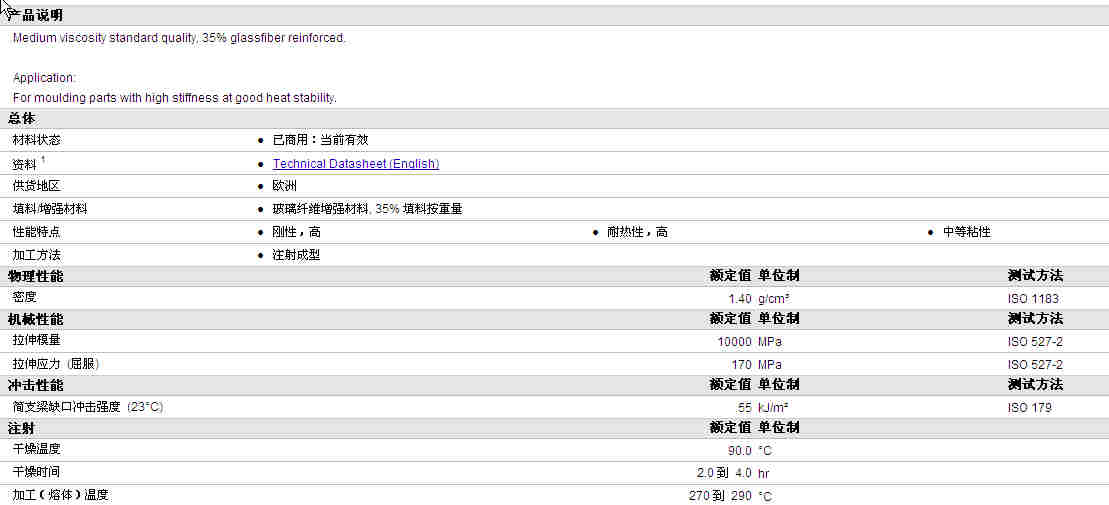Viewport: 1109px width, 505px height.
Task: Click the 性能特点 row label
Action: pos(37,232)
